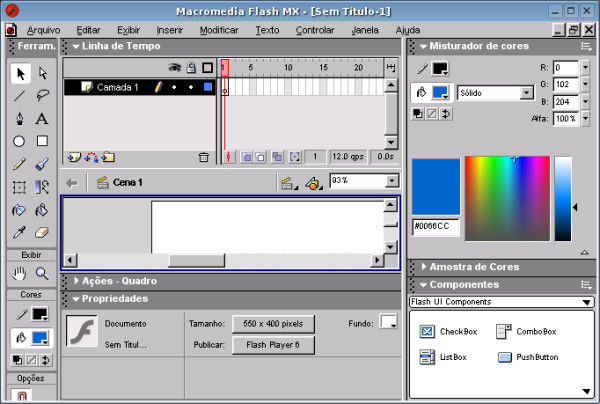Open the Editar menu
600x404 pixels.
pyautogui.click(x=88, y=30)
